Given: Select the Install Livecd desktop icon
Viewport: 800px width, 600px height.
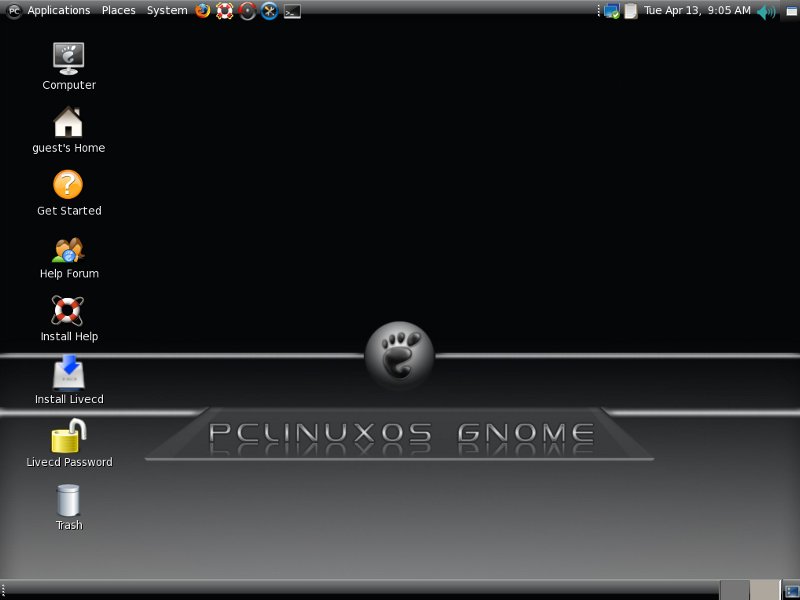Looking at the screenshot, I should [69, 381].
